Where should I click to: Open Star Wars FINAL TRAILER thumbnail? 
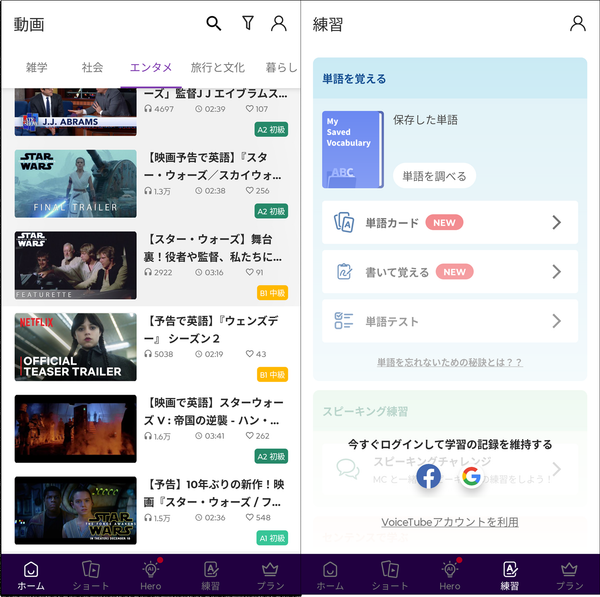click(75, 184)
